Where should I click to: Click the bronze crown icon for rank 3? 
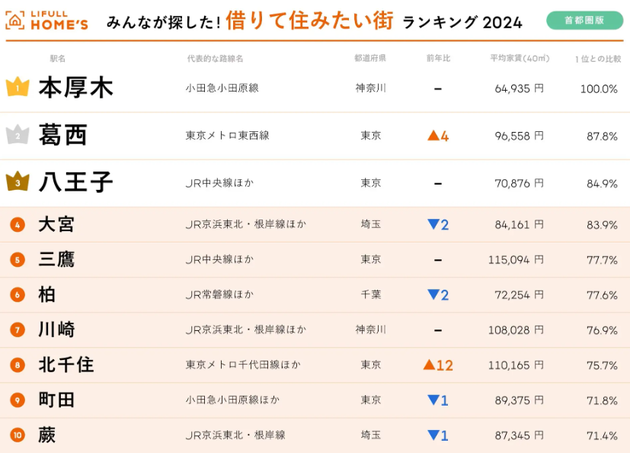pos(18,181)
